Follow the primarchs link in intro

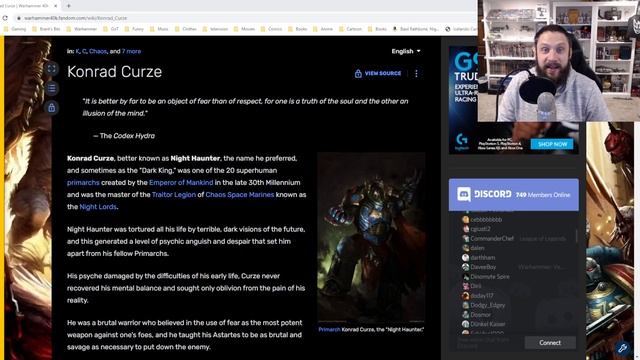(x=83, y=182)
